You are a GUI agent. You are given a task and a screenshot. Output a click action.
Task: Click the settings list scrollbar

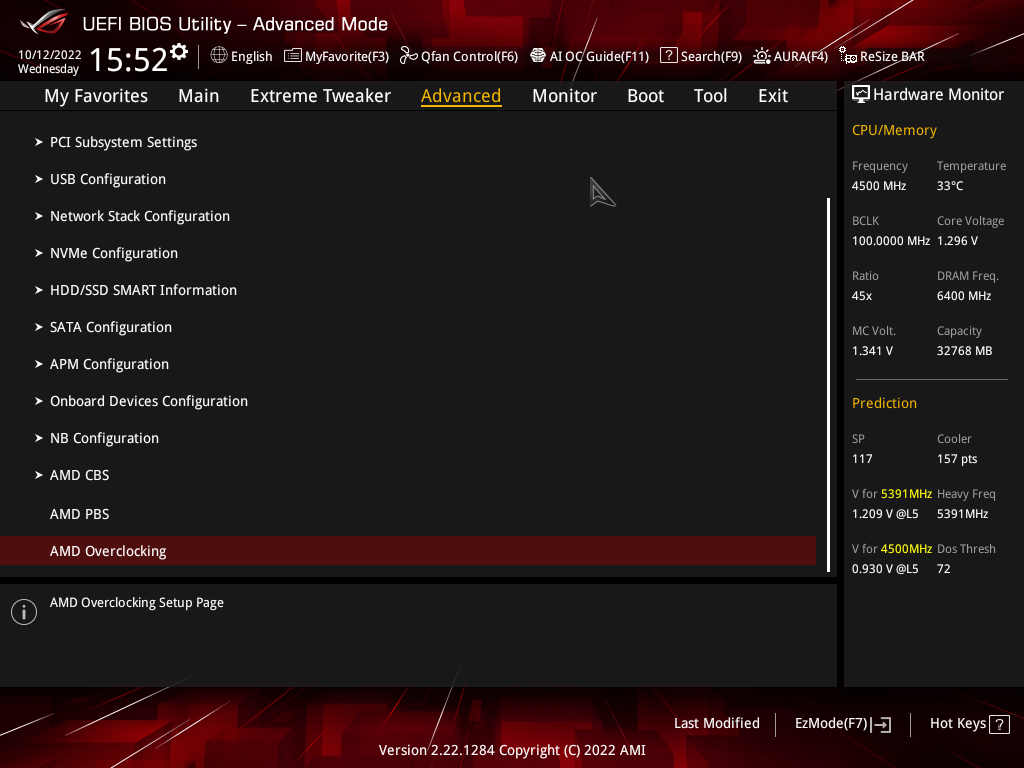pos(828,385)
